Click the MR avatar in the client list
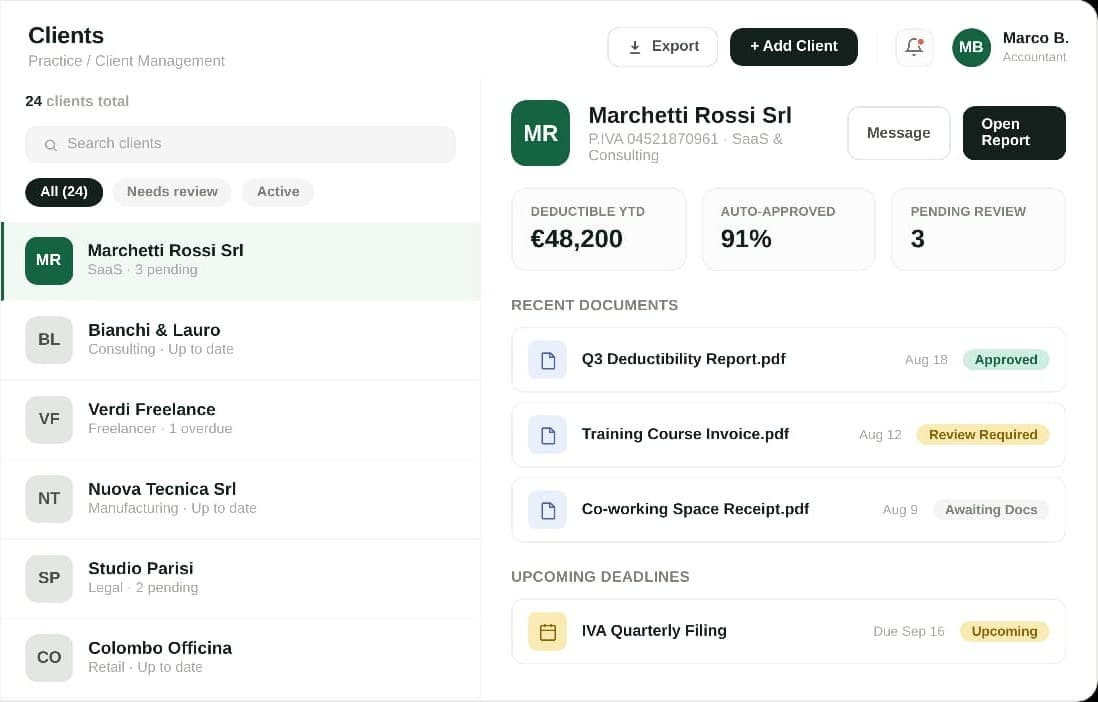The height and width of the screenshot is (702, 1098). pos(49,261)
